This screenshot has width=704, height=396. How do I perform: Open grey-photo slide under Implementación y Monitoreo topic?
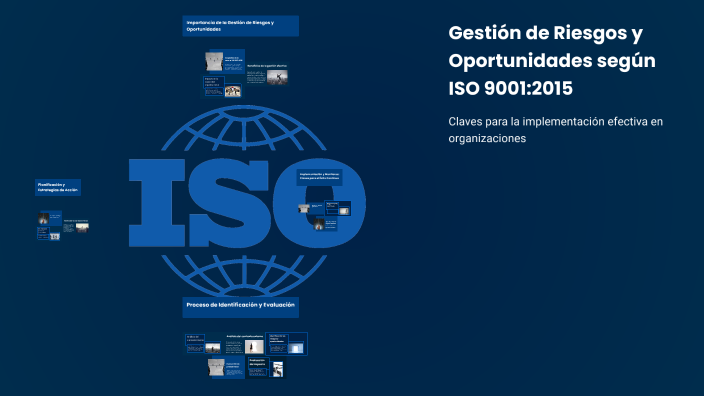(x=311, y=208)
